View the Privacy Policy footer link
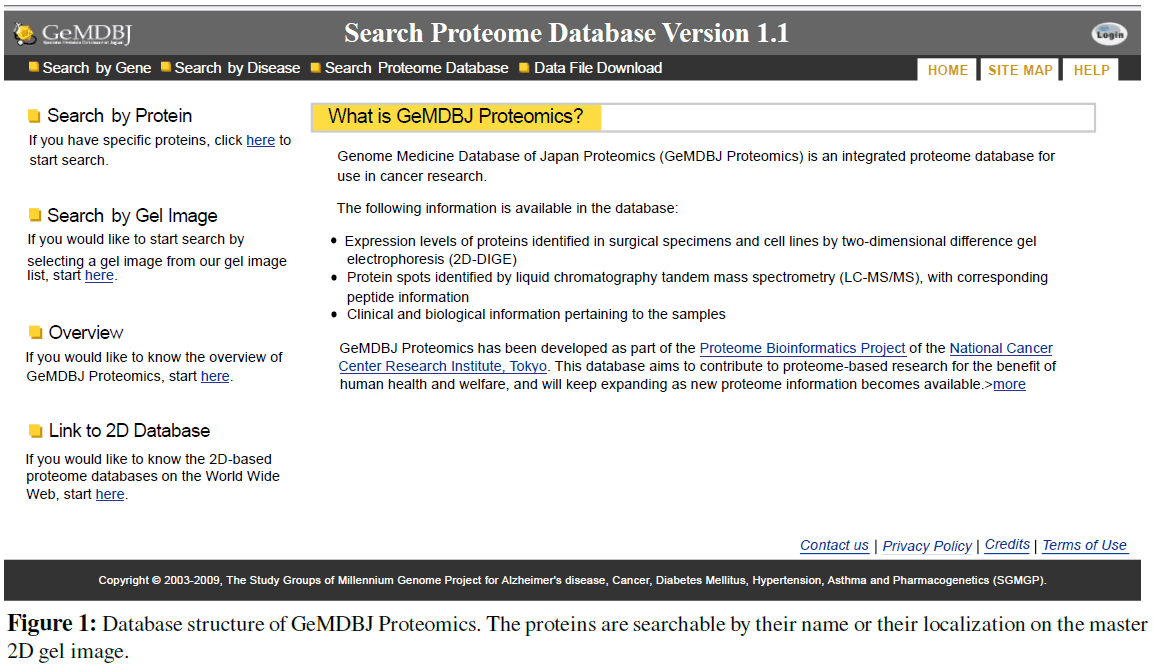1153x665 pixels. pyautogui.click(x=927, y=546)
